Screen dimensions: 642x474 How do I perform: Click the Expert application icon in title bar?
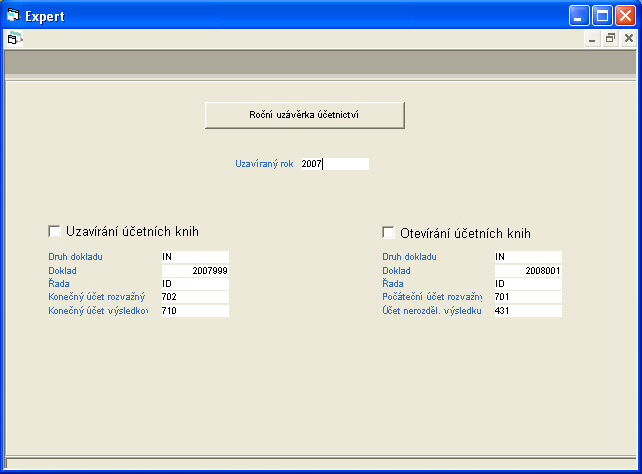[13, 15]
